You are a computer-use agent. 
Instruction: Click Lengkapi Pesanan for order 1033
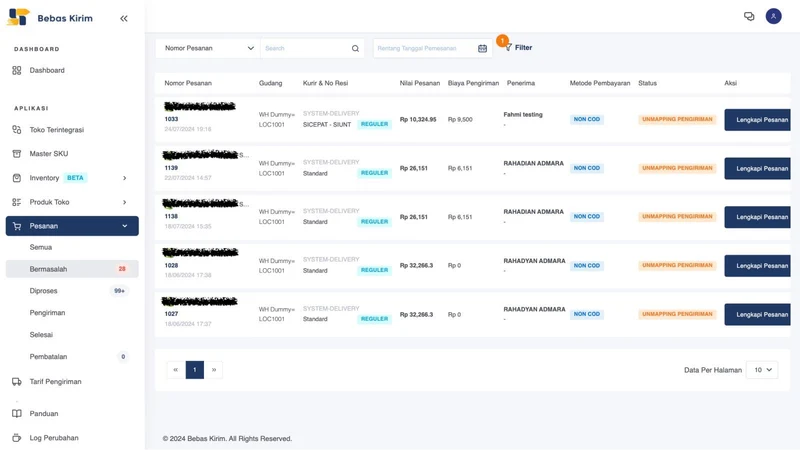click(x=757, y=120)
